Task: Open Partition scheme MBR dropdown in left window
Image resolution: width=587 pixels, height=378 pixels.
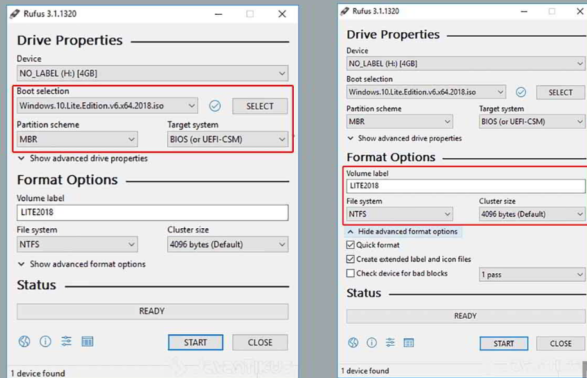Action: (x=77, y=139)
